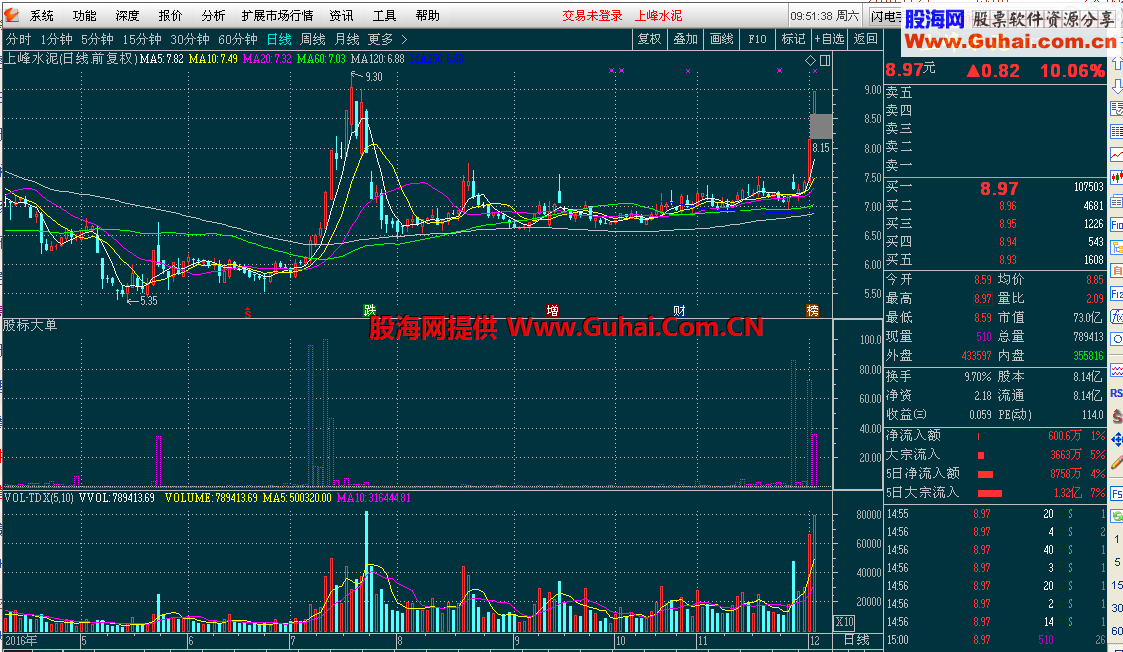
Task: Click the red dollar-sign icon in sidebar
Action: (1117, 416)
